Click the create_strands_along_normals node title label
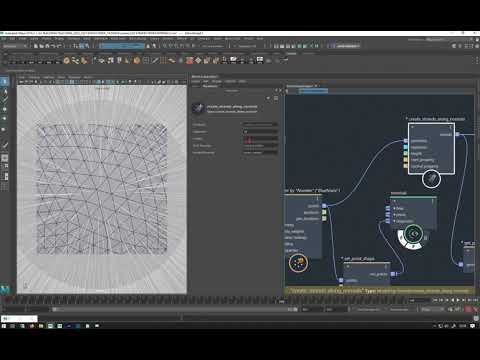 pos(436,119)
